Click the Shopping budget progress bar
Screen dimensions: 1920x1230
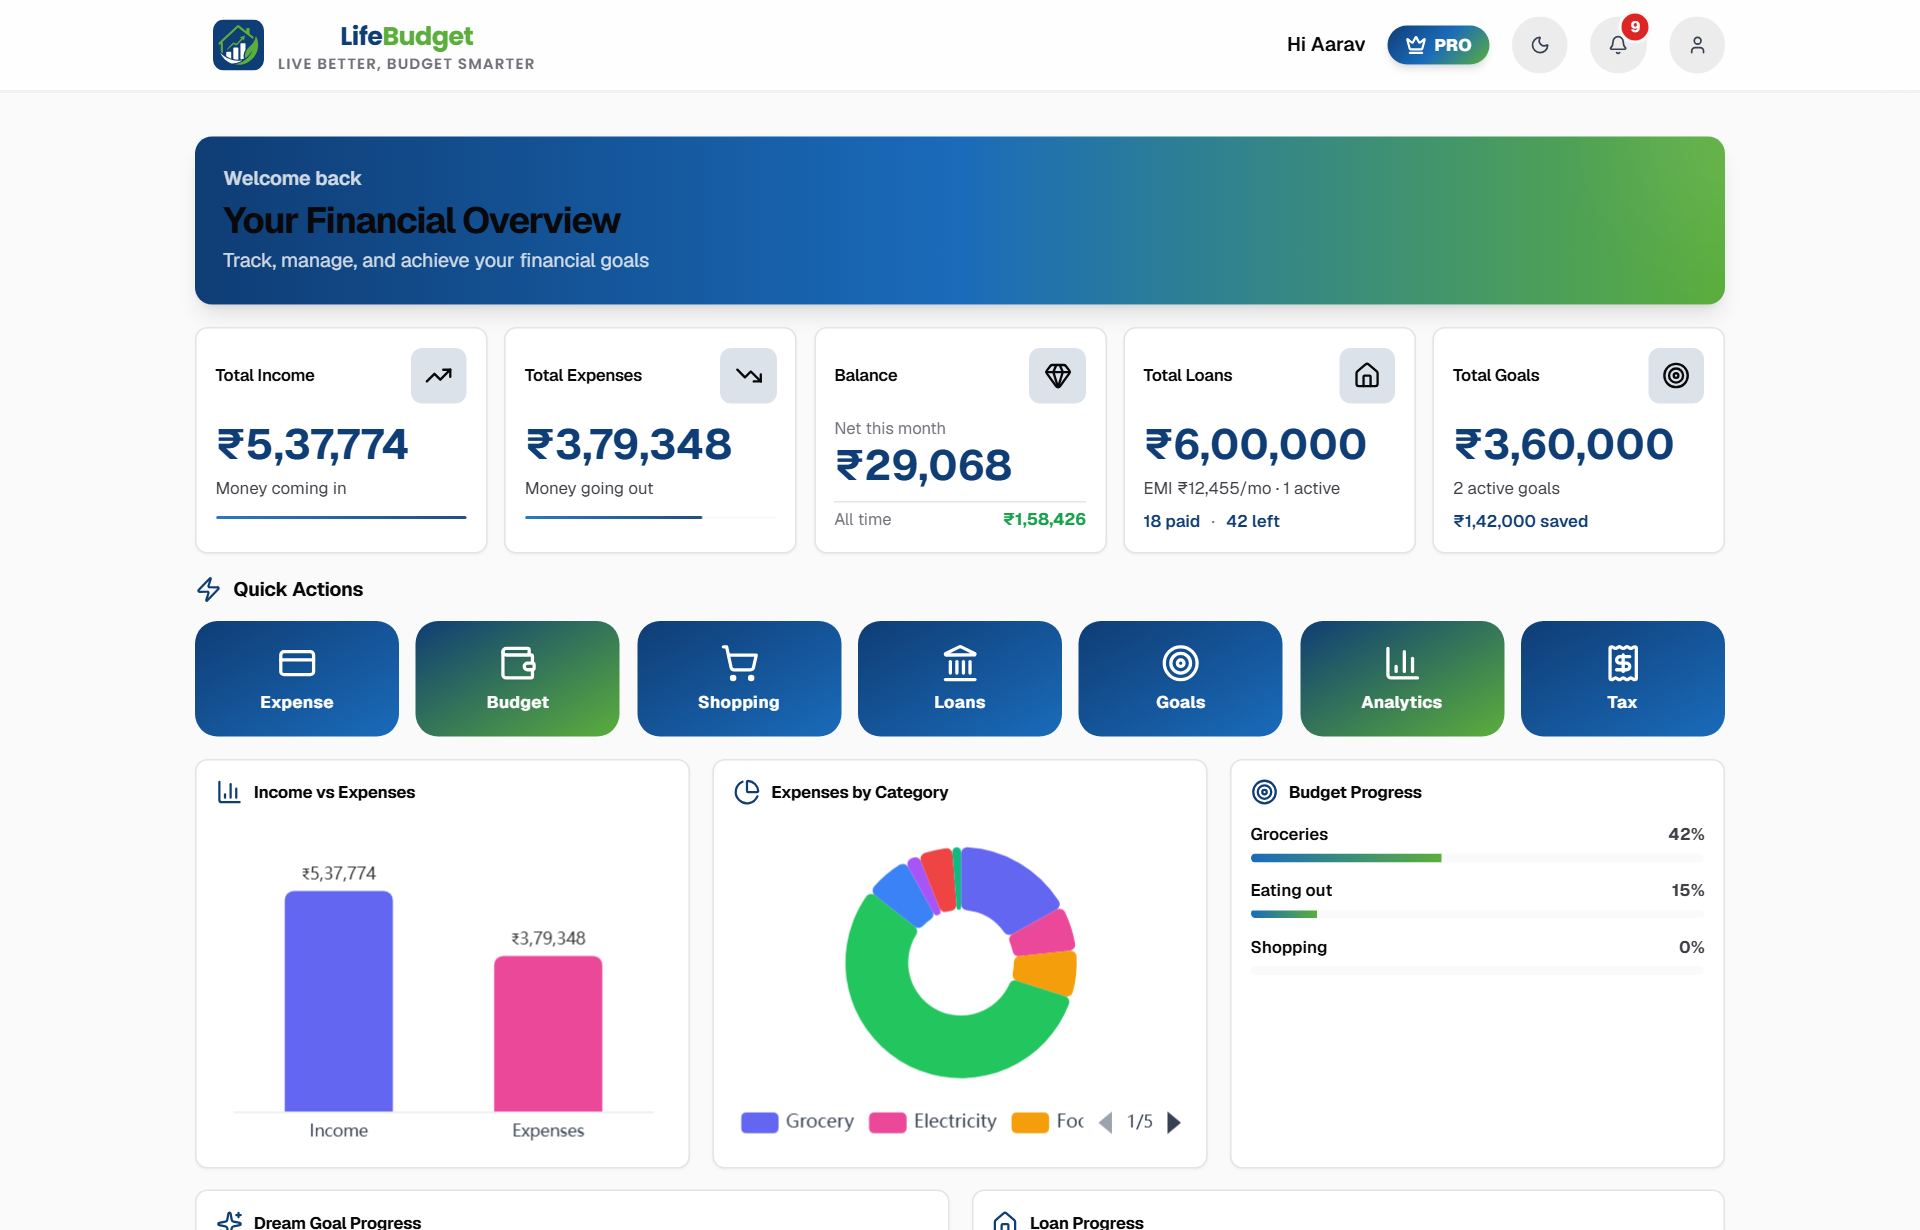pyautogui.click(x=1477, y=971)
